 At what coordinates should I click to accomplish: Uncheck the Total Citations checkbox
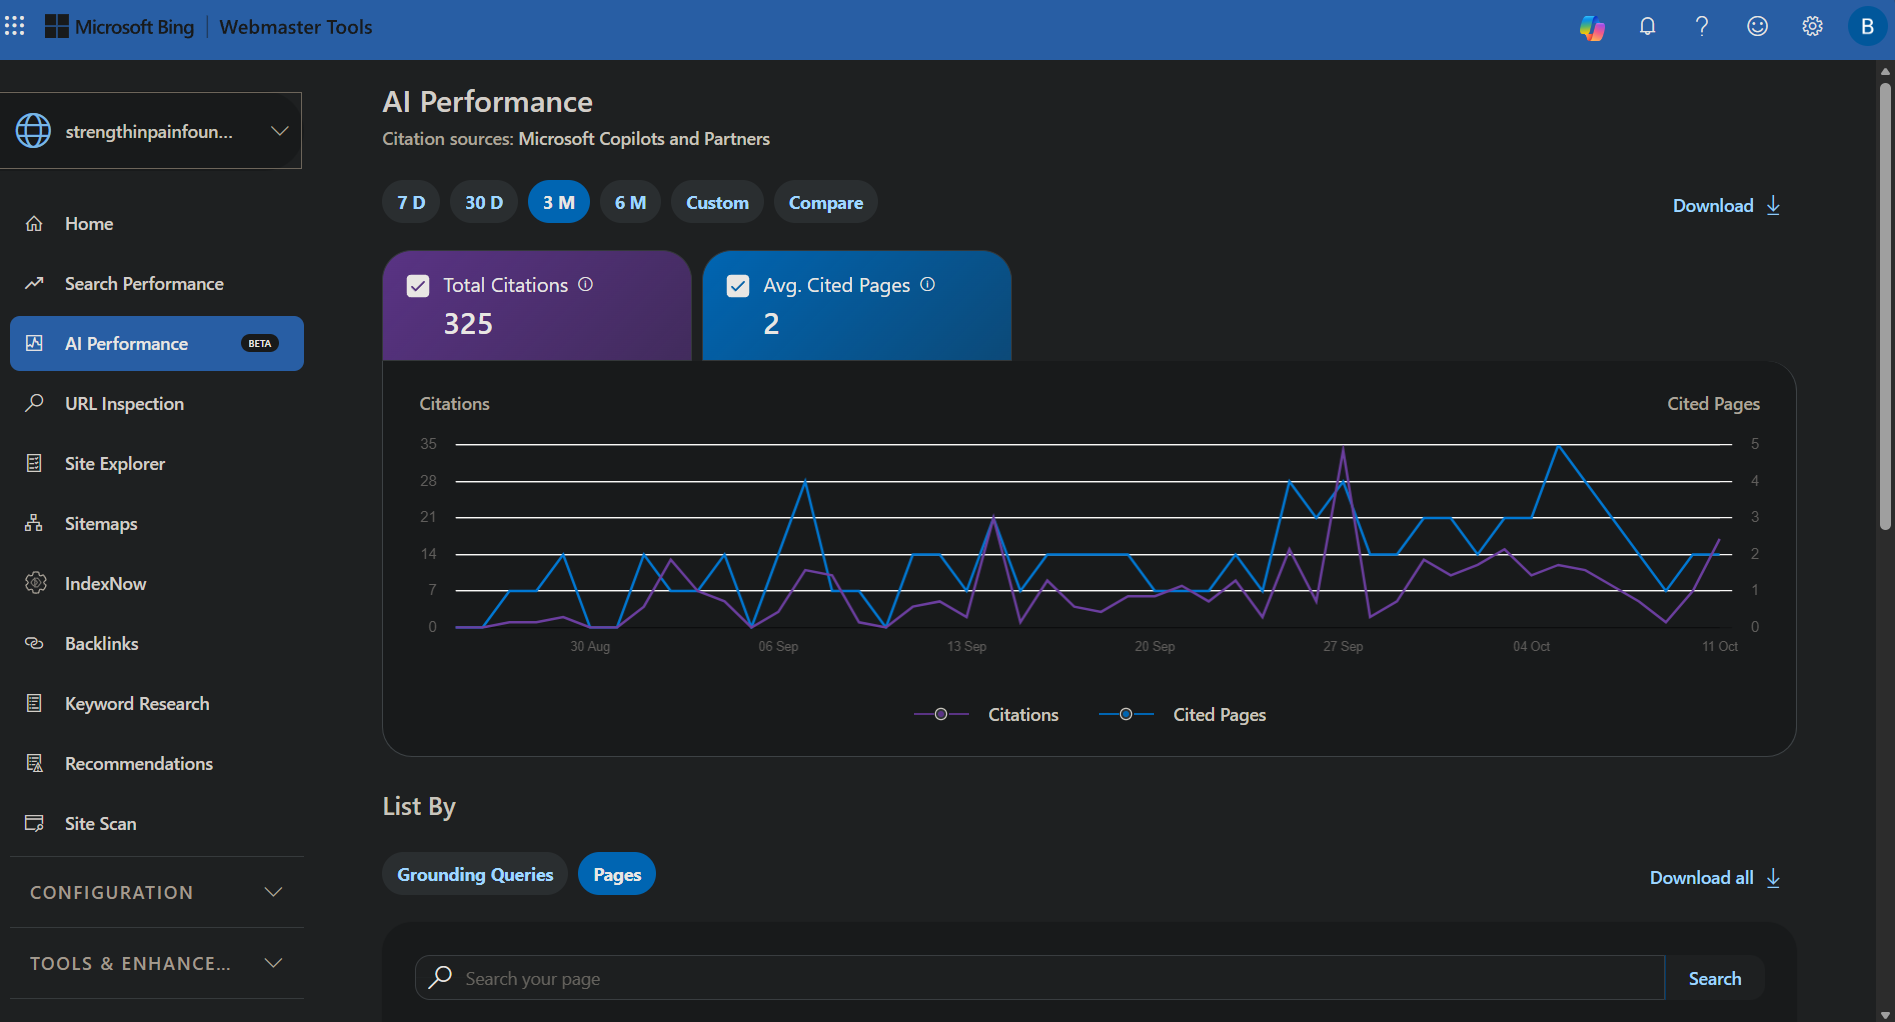[418, 286]
